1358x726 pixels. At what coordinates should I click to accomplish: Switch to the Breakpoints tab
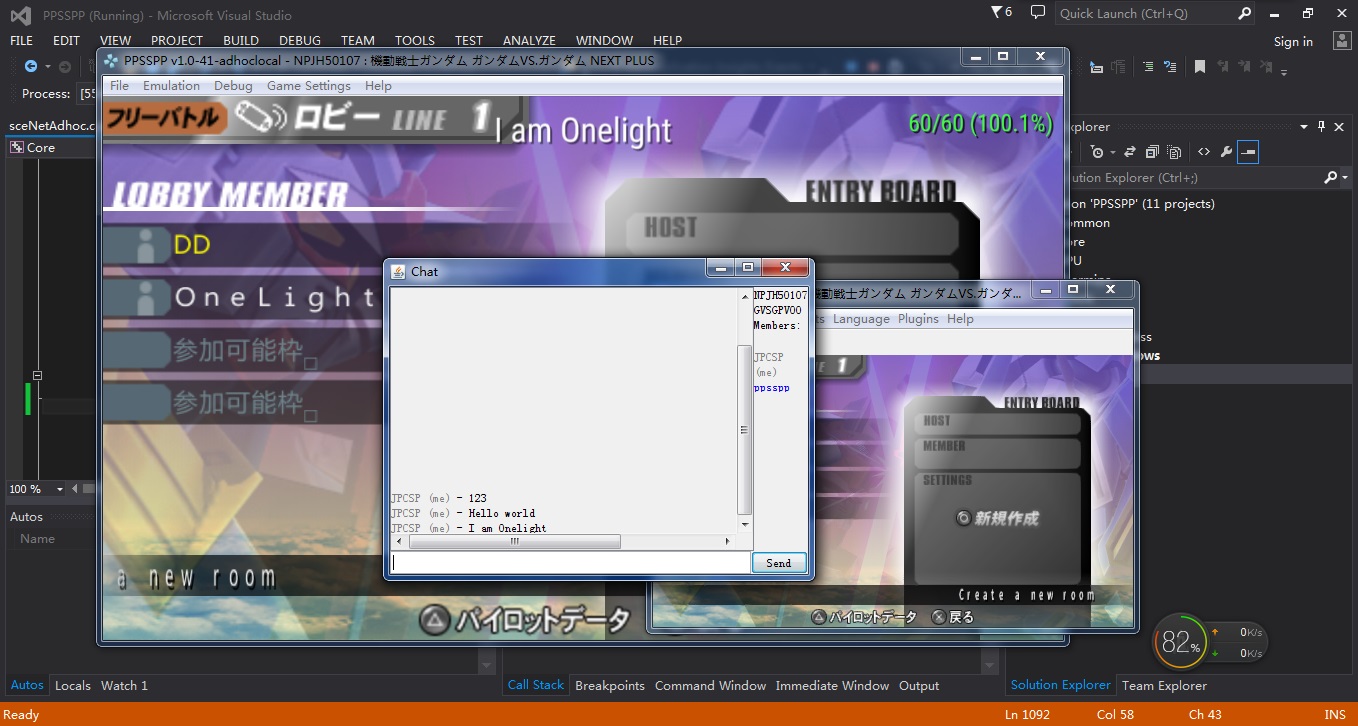(609, 685)
